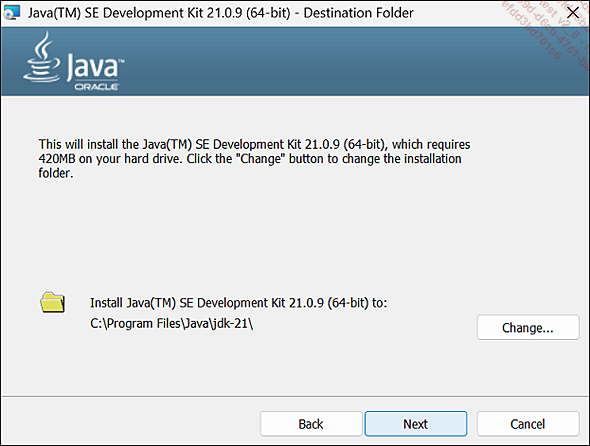Viewport: 590px width, 446px height.
Task: Click the window title Destination Folder text
Action: coord(359,13)
